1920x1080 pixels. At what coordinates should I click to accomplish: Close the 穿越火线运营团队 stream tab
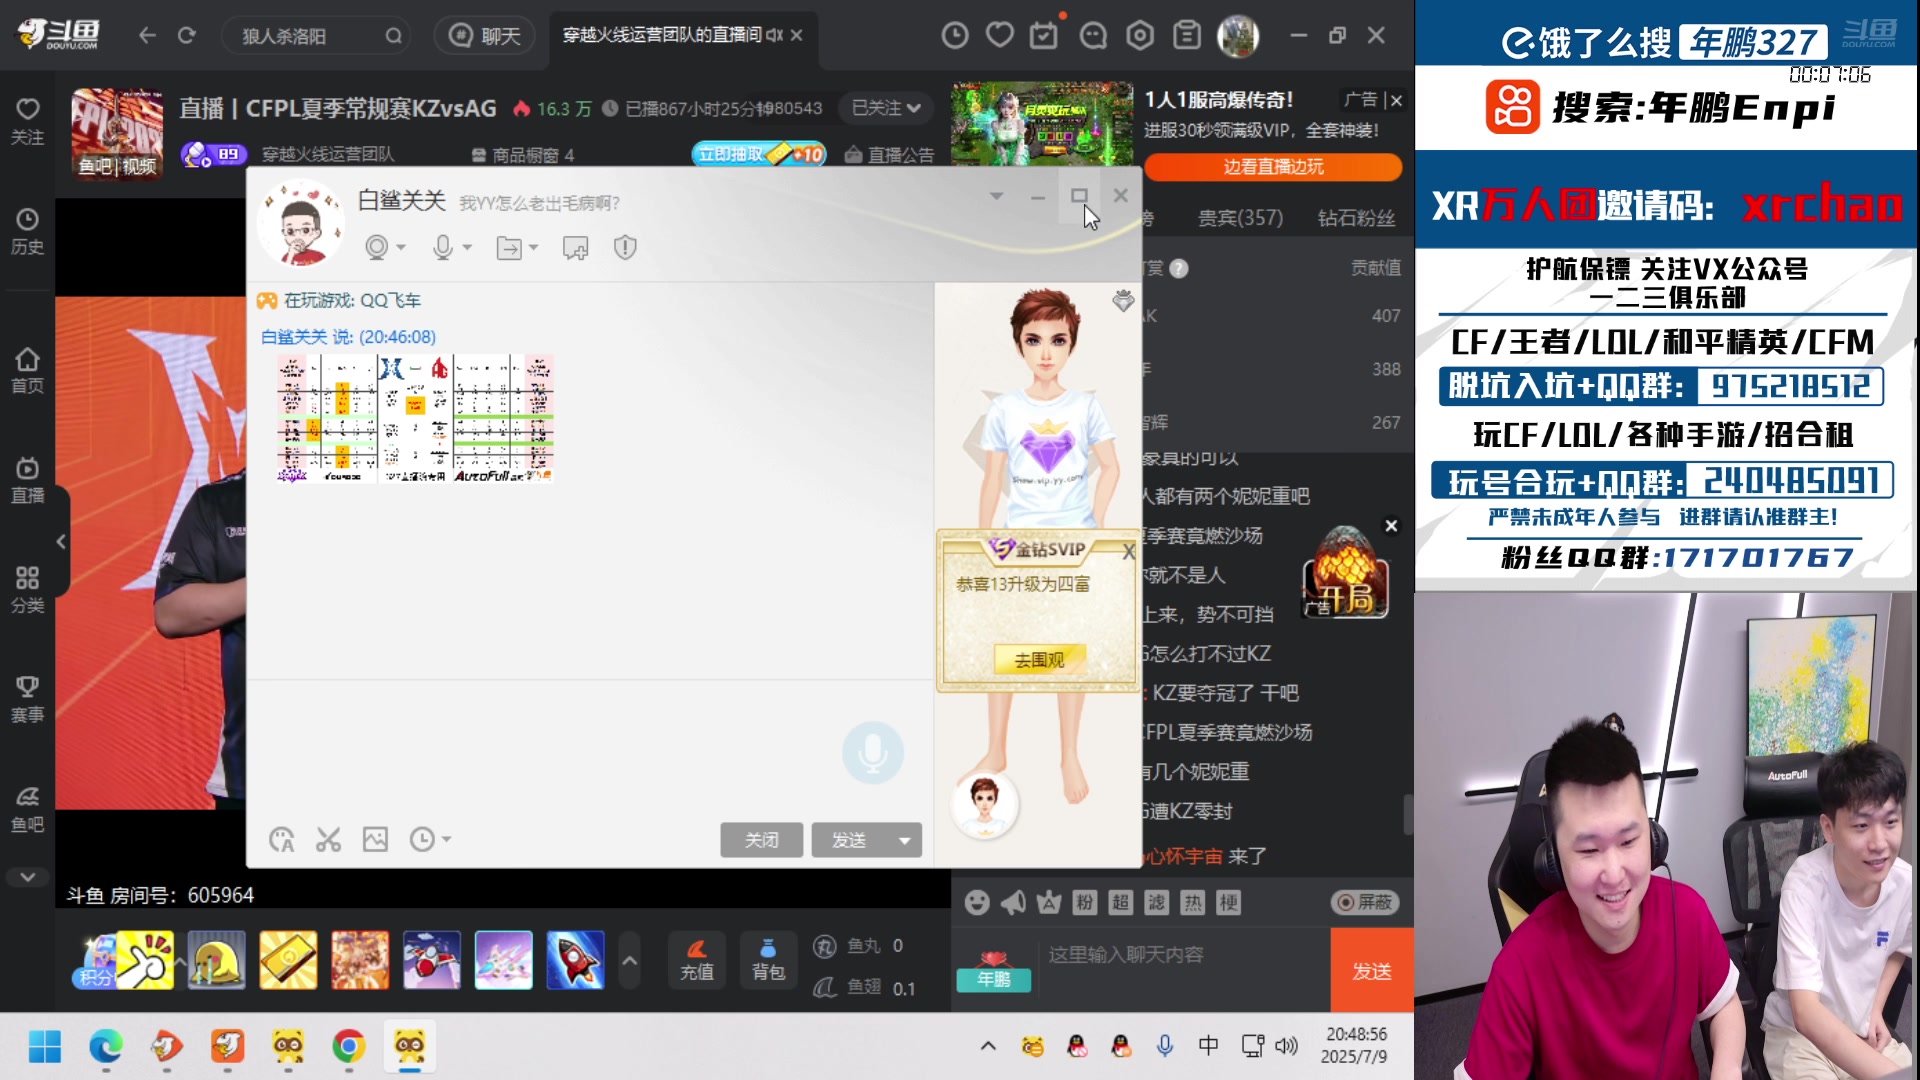796,36
